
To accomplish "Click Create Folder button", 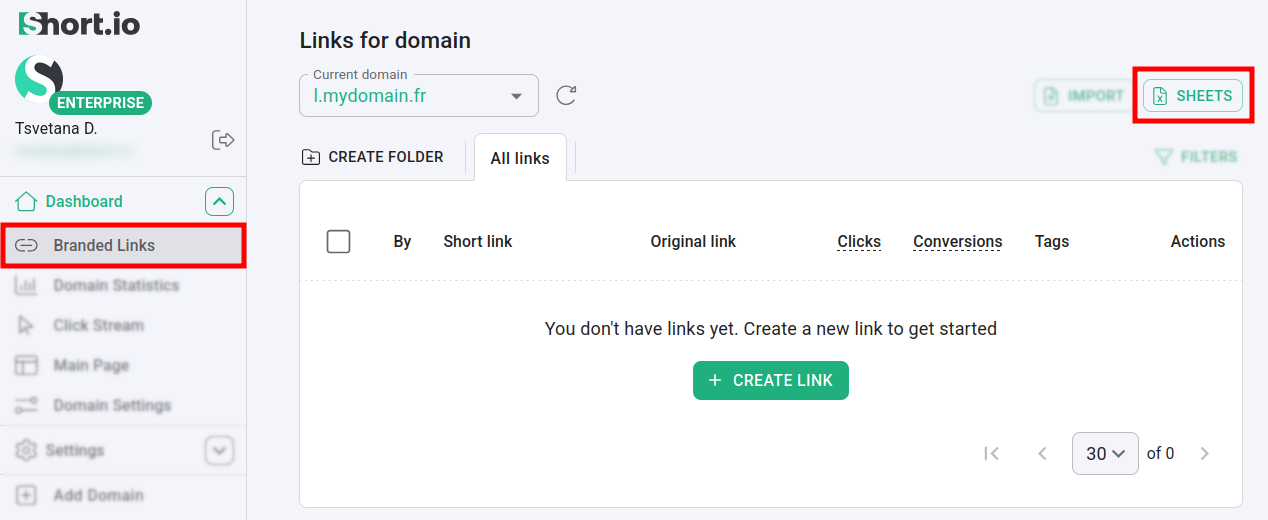I will (373, 157).
